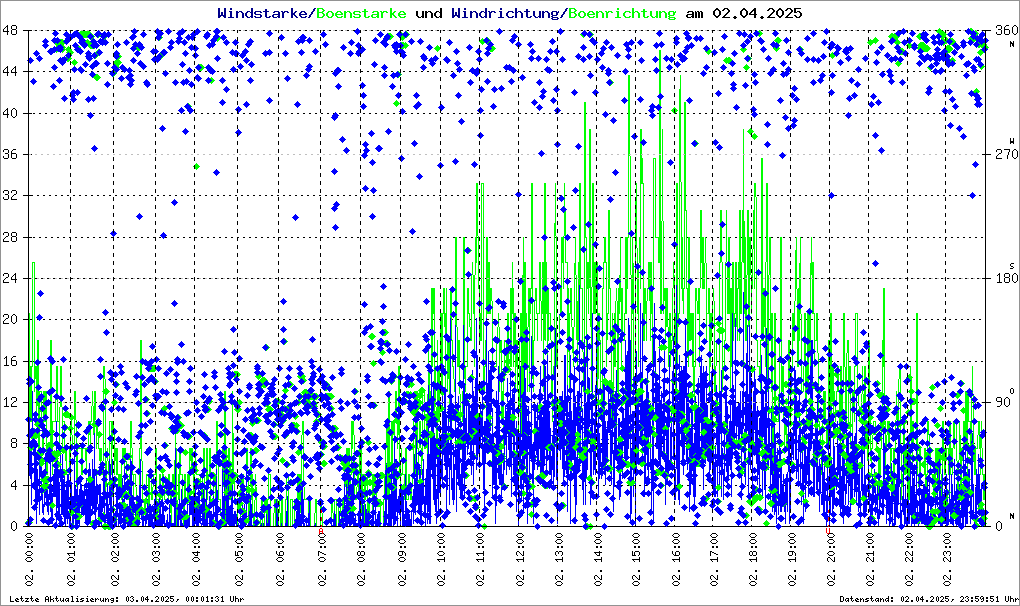The height and width of the screenshot is (606, 1020).
Task: Click the time label '02. 21:00'
Action: coord(872,559)
